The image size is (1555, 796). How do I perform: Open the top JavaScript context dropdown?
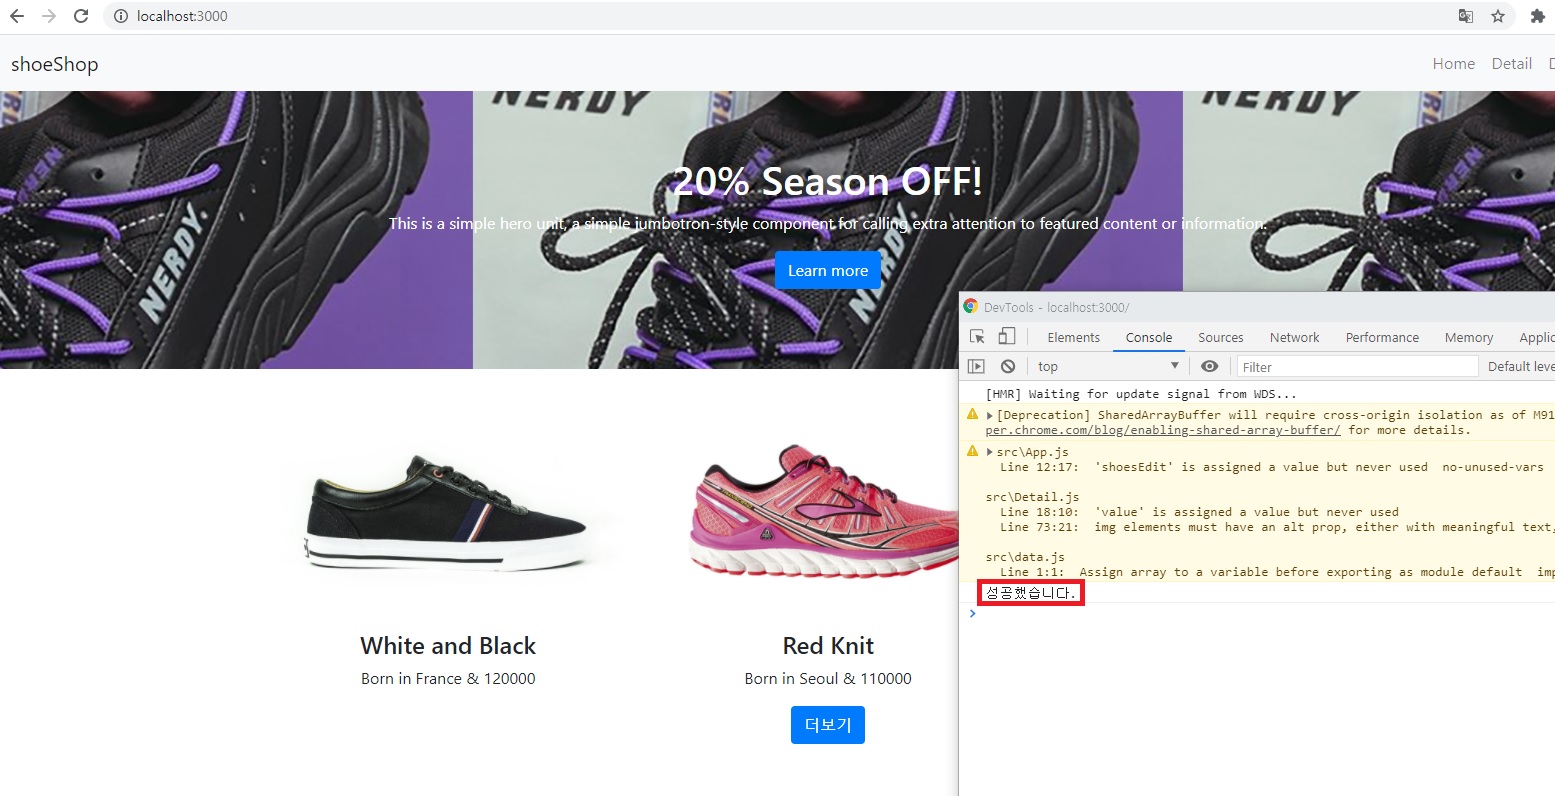click(1108, 366)
